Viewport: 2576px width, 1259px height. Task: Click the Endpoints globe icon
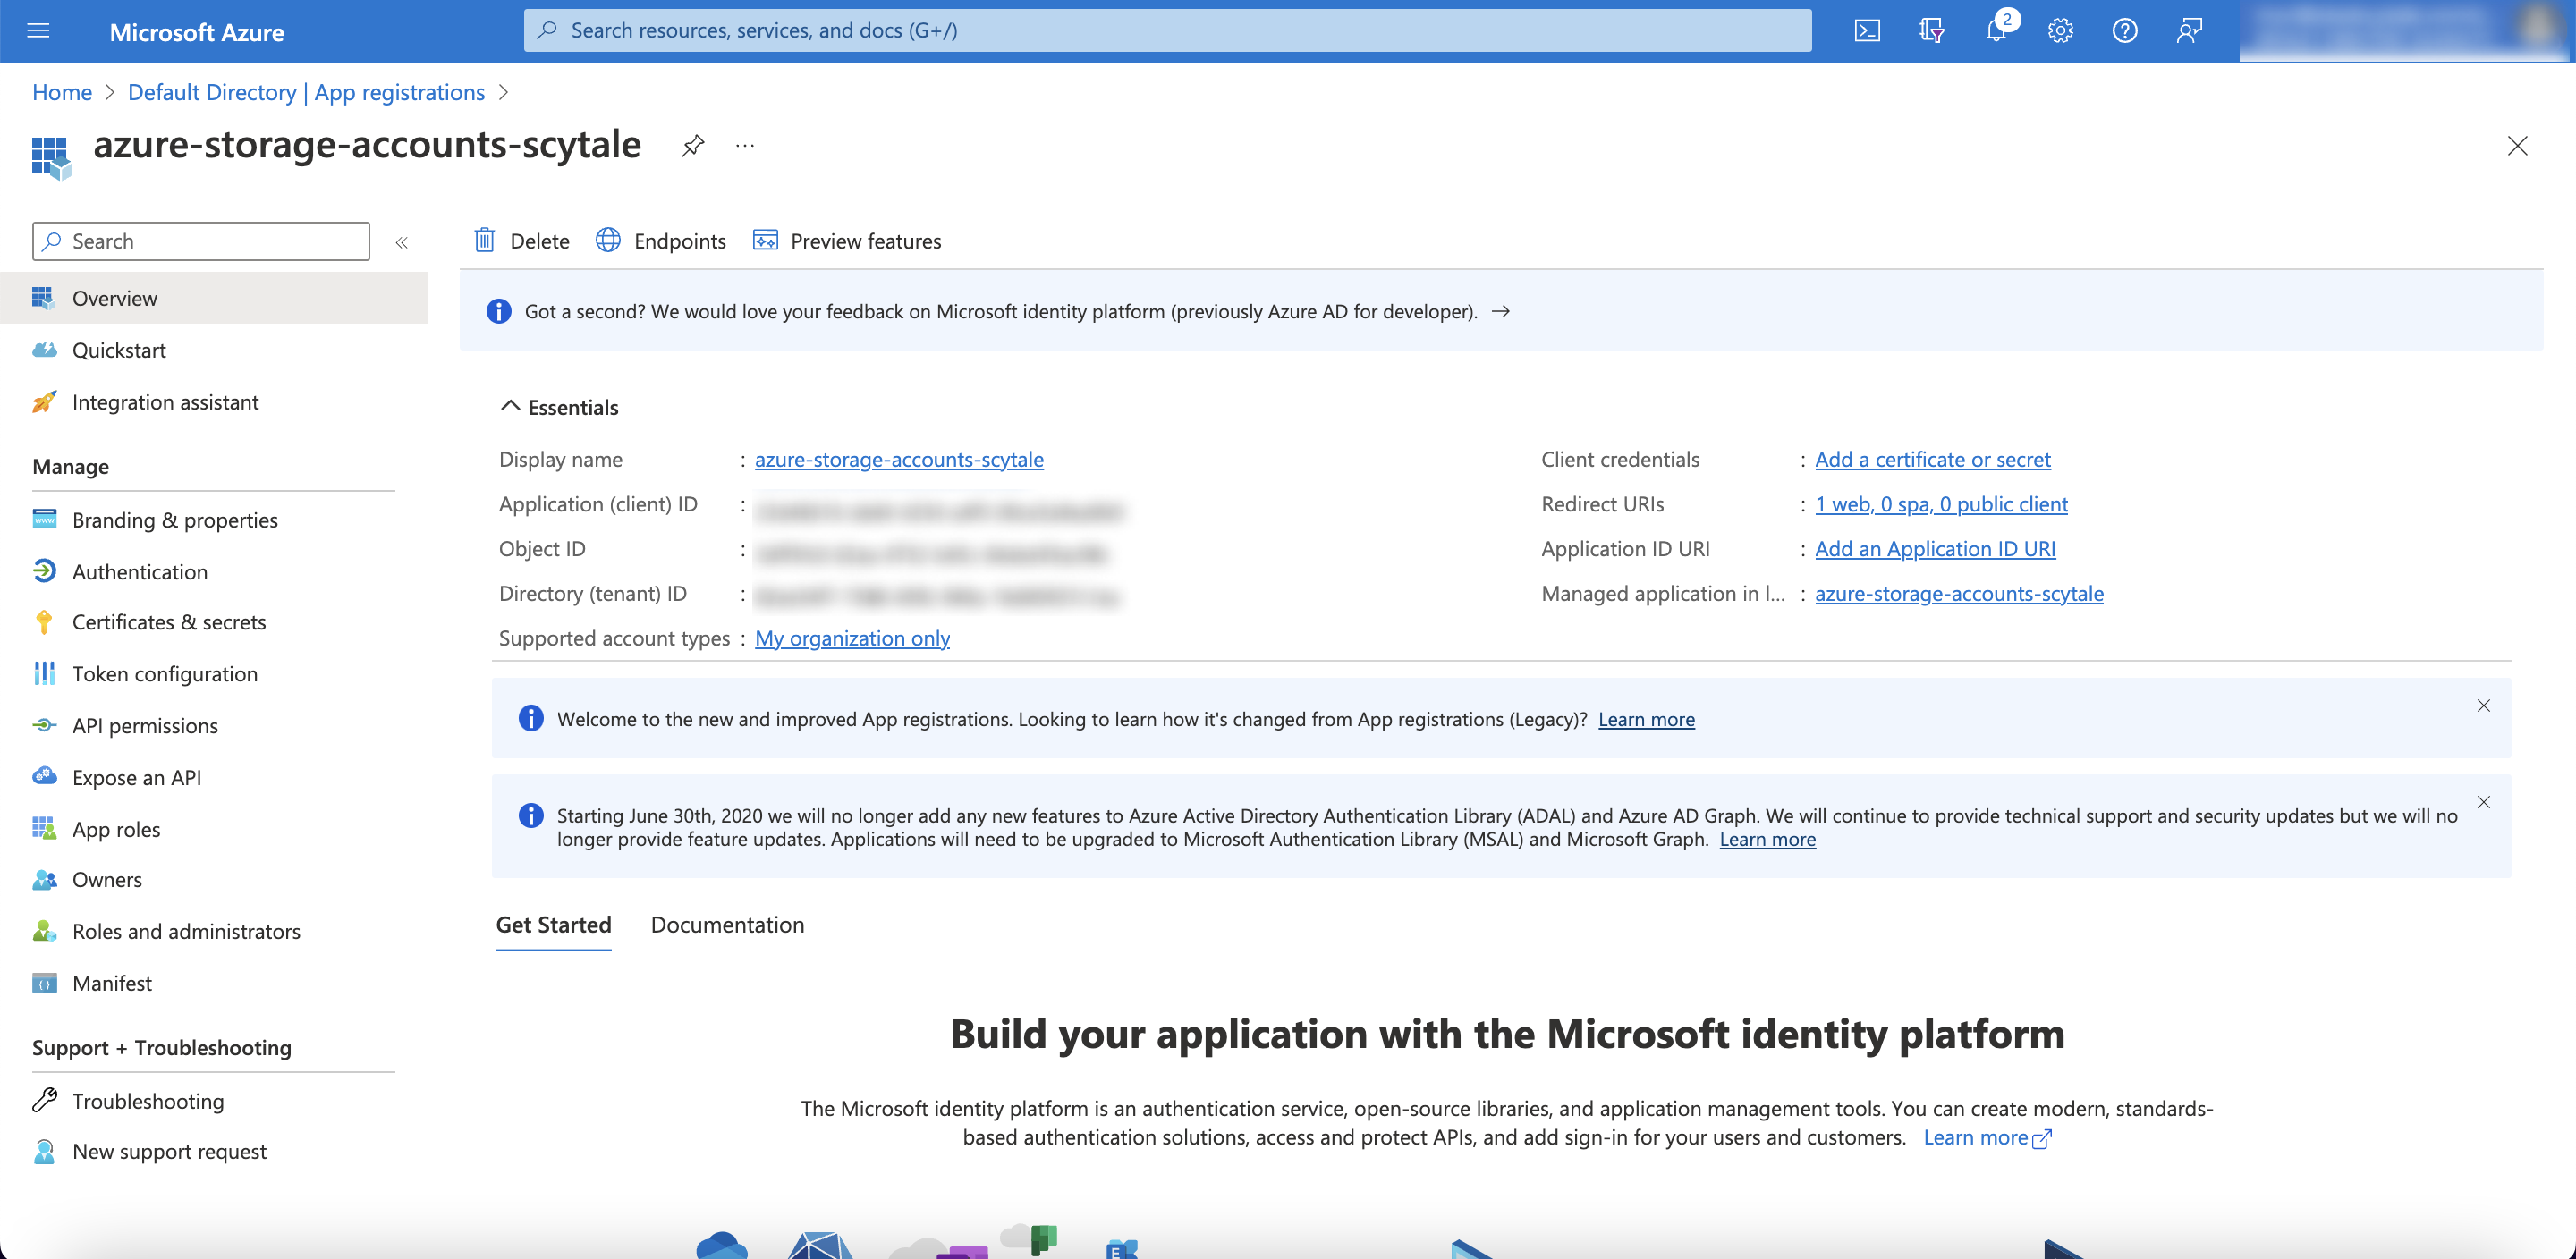click(608, 240)
